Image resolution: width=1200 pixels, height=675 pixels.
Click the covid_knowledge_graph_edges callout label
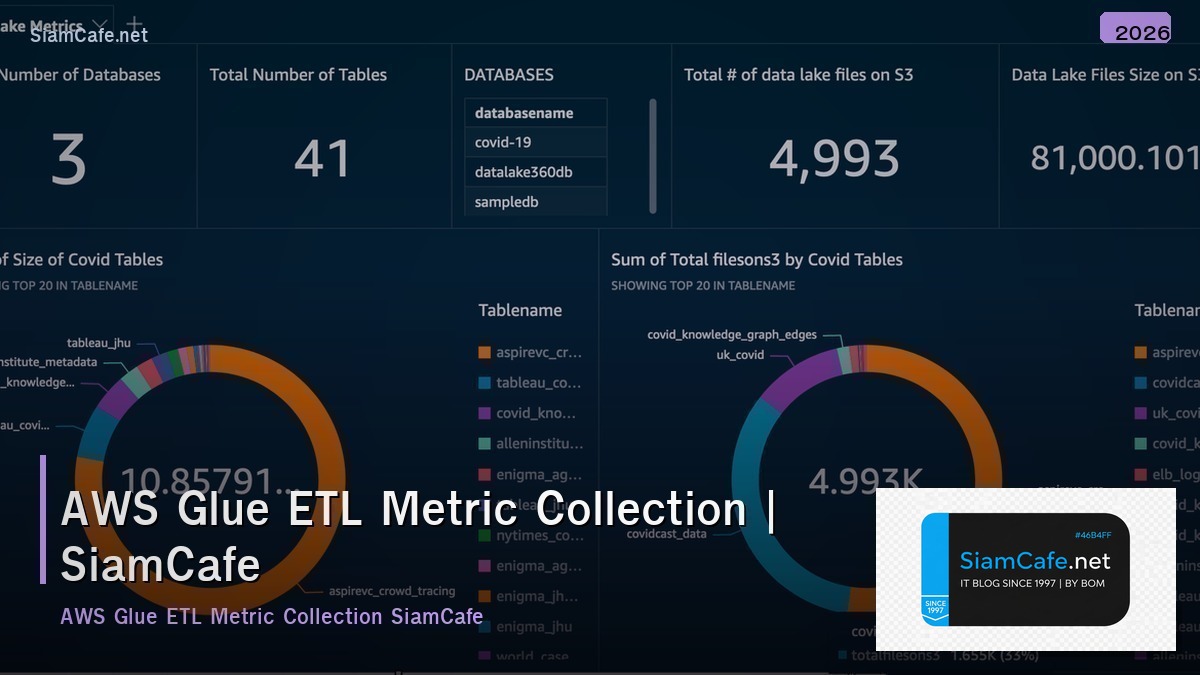click(x=732, y=335)
